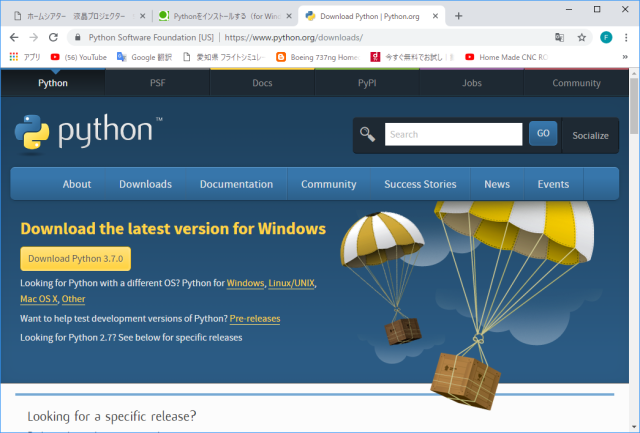Image resolution: width=640 pixels, height=433 pixels.
Task: Open Chrome's three-dot menu
Action: [x=626, y=38]
